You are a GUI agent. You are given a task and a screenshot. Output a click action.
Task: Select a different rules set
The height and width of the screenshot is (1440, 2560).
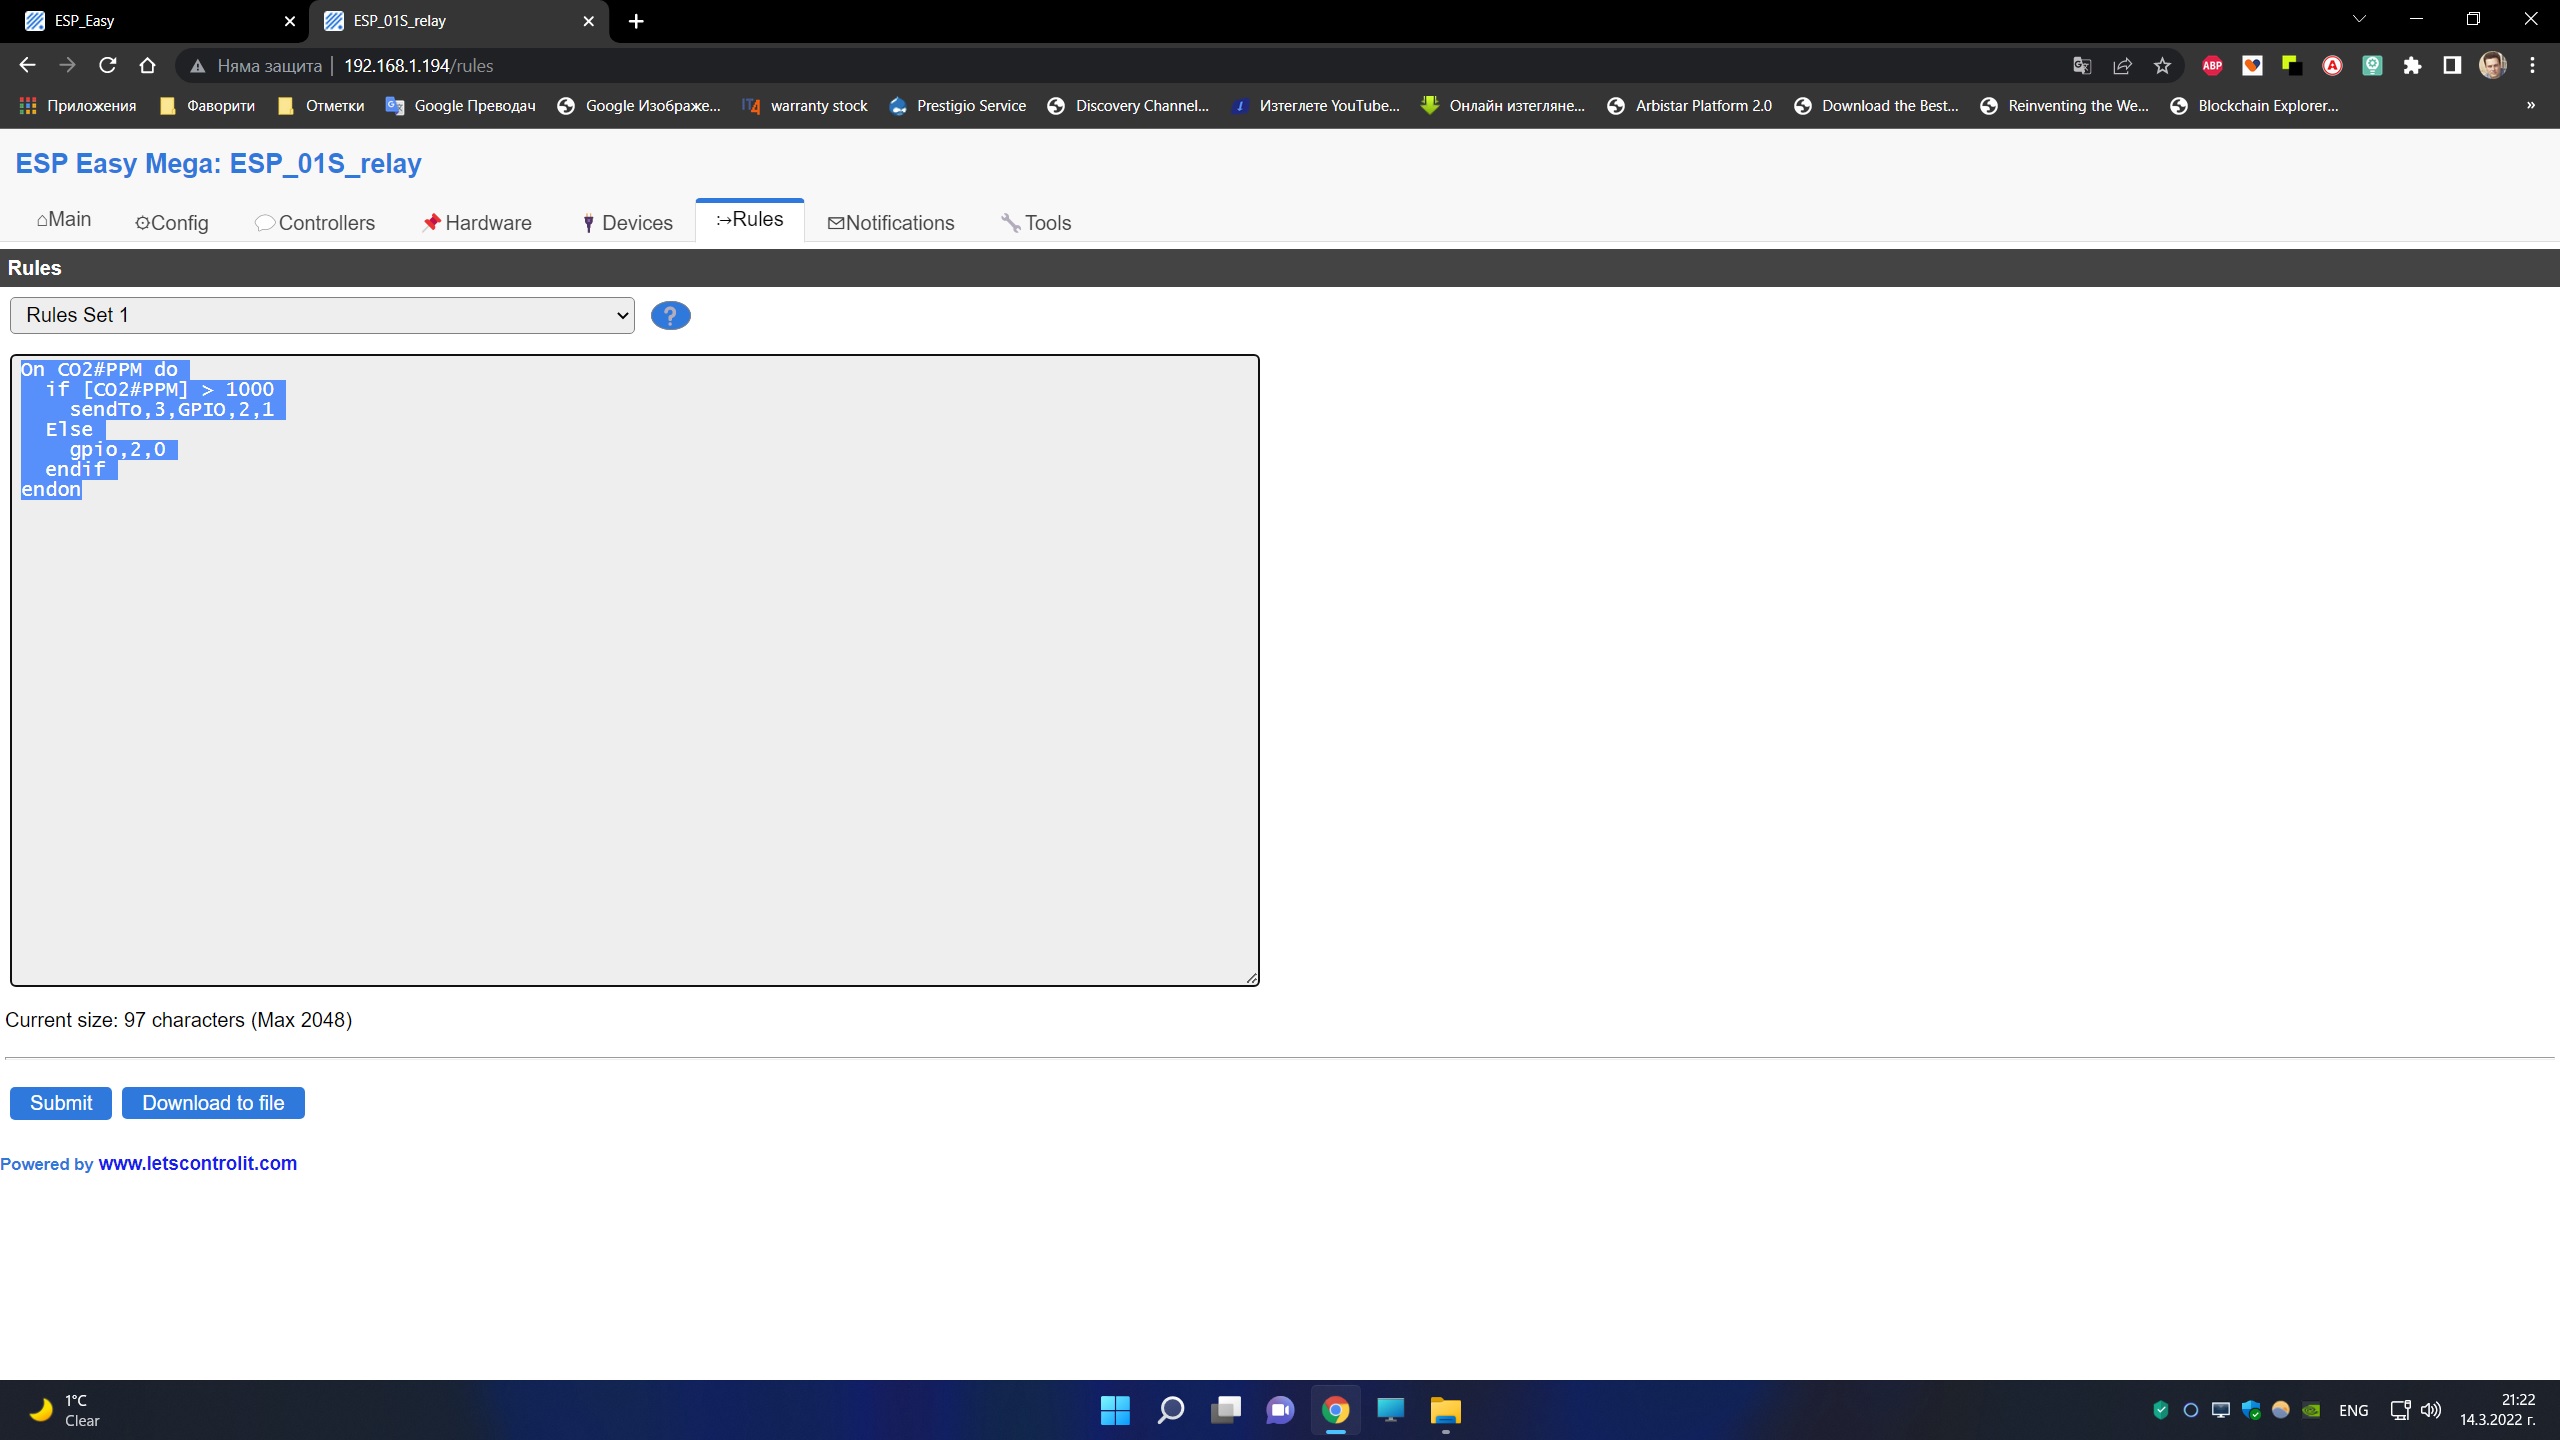[x=322, y=315]
